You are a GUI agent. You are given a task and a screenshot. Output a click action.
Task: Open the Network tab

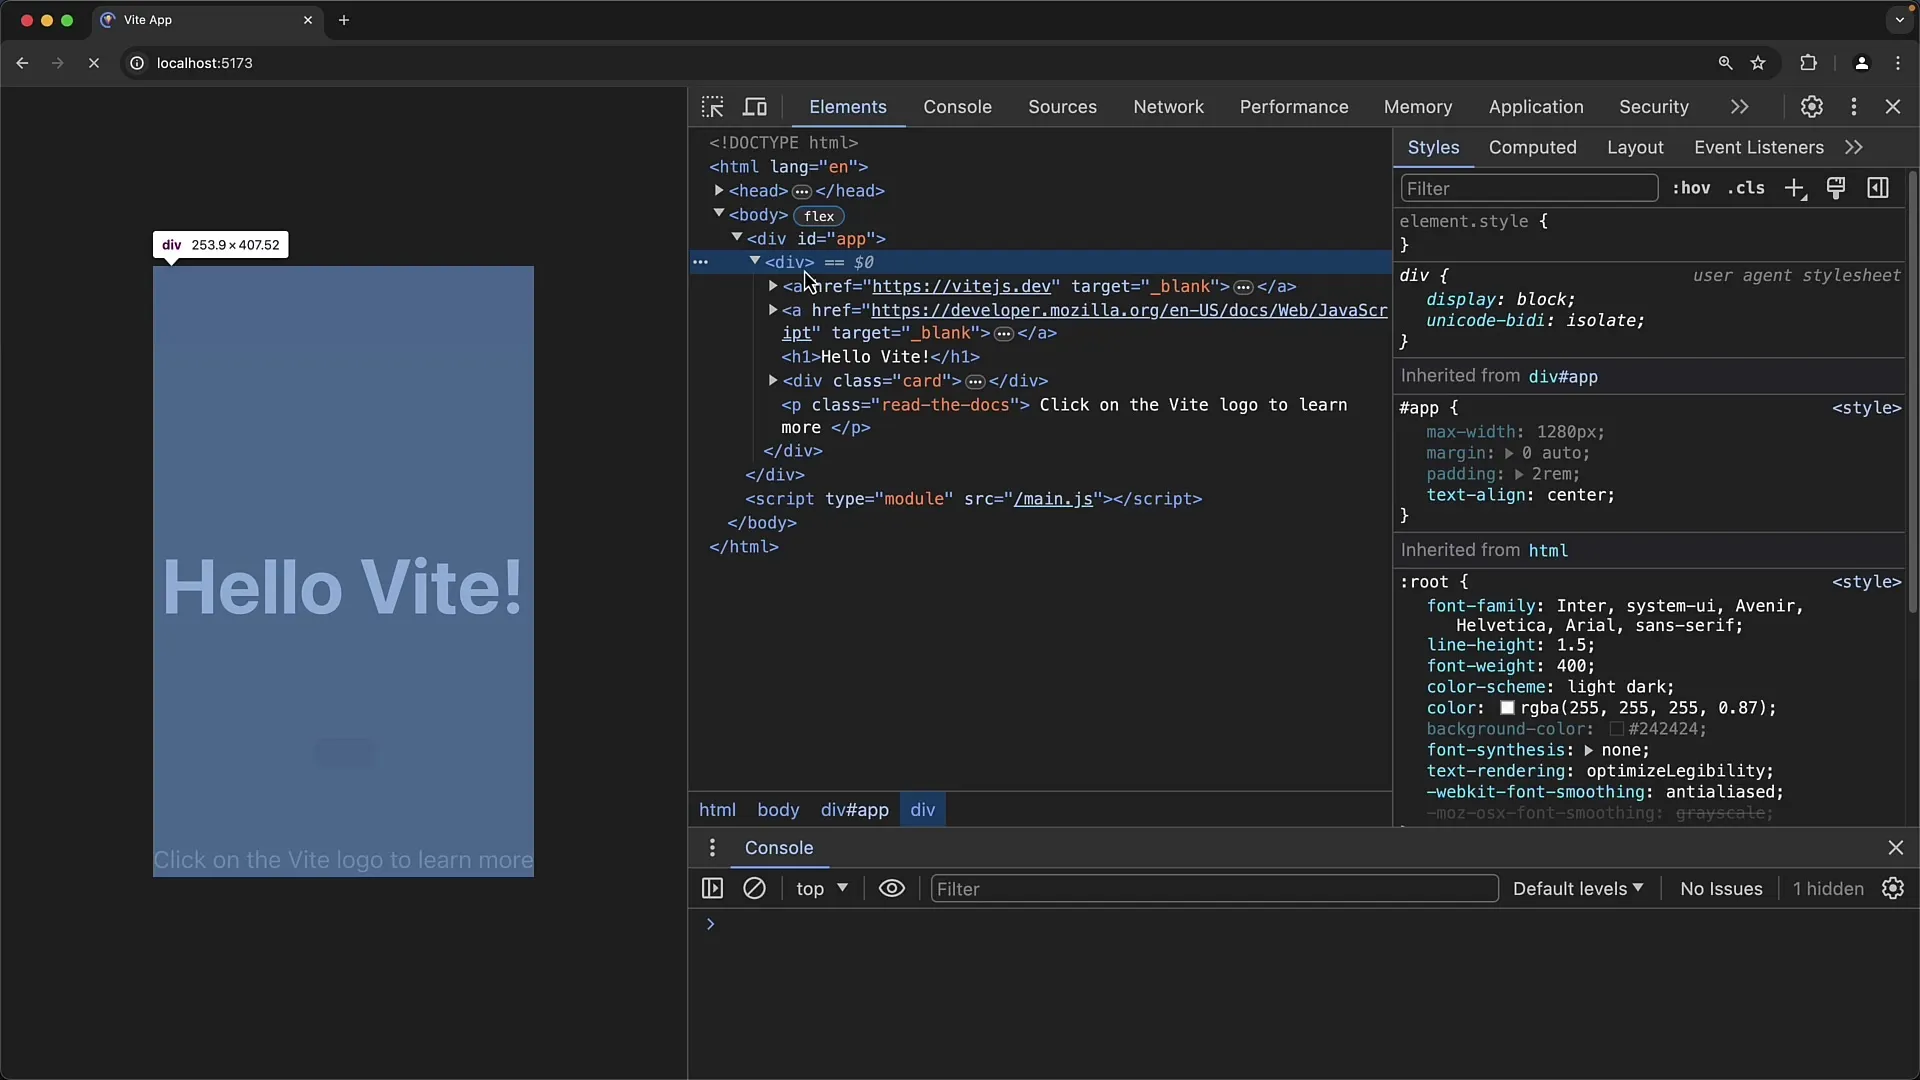(x=1168, y=107)
